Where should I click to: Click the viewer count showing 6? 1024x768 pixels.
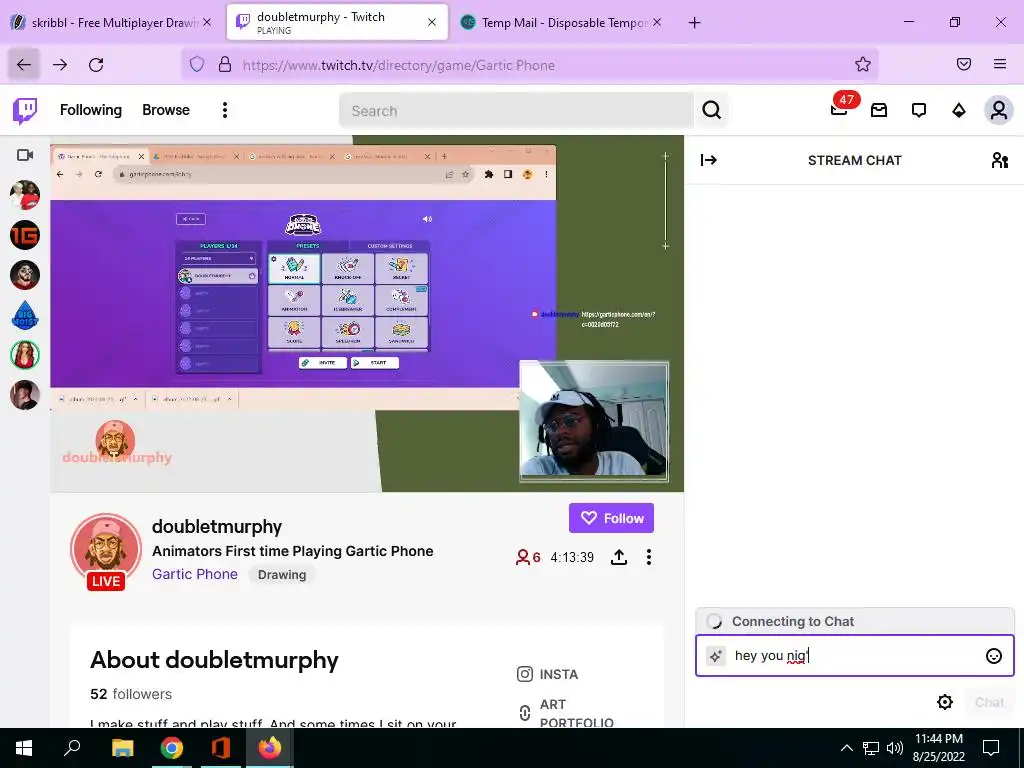click(528, 557)
